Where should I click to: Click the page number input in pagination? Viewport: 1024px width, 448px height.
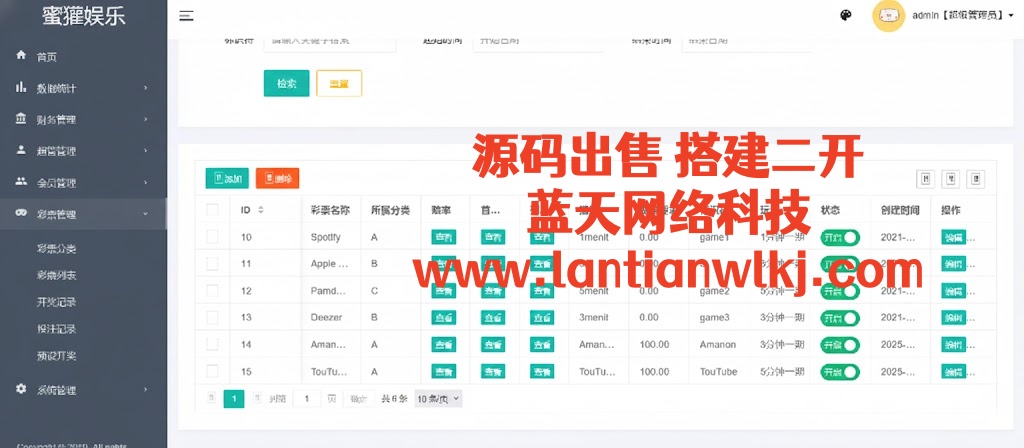(x=307, y=398)
